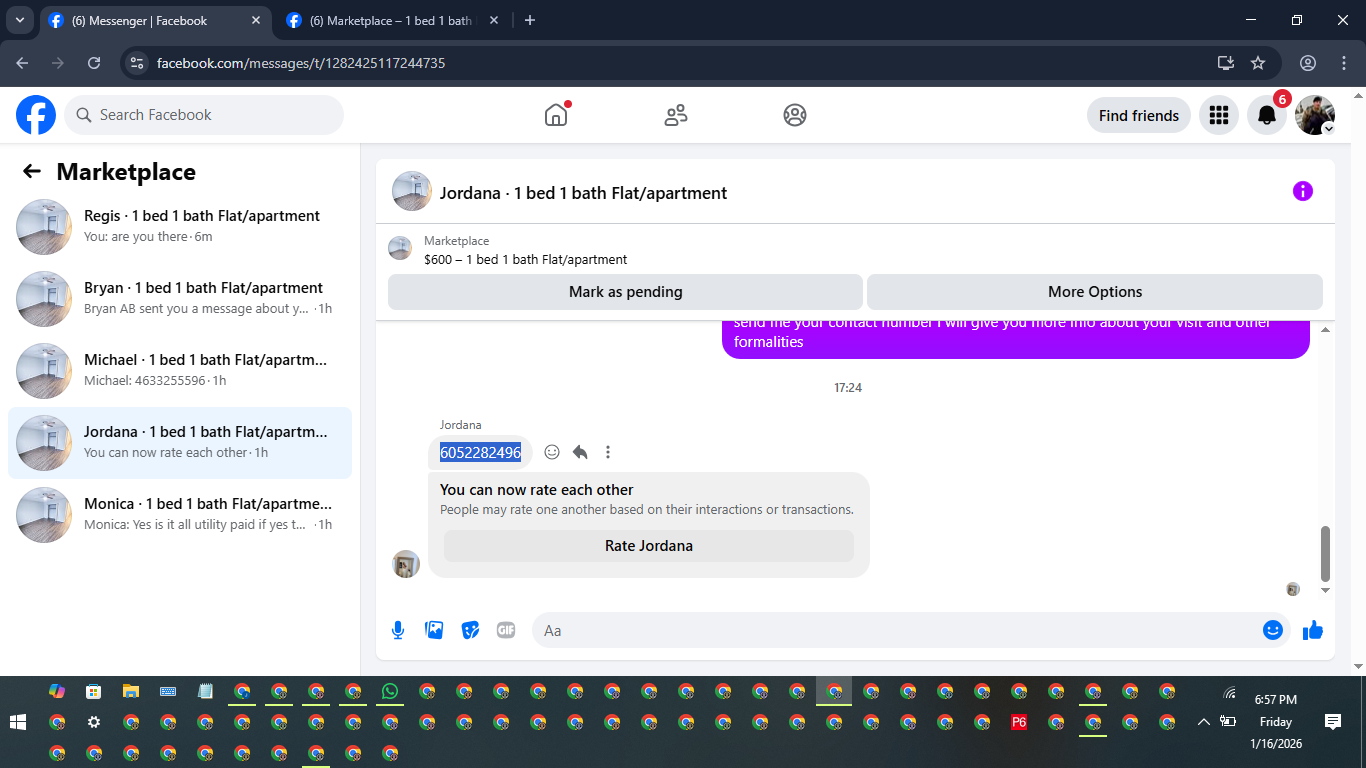Close the Messenger browser tab
The height and width of the screenshot is (768, 1366).
(256, 20)
